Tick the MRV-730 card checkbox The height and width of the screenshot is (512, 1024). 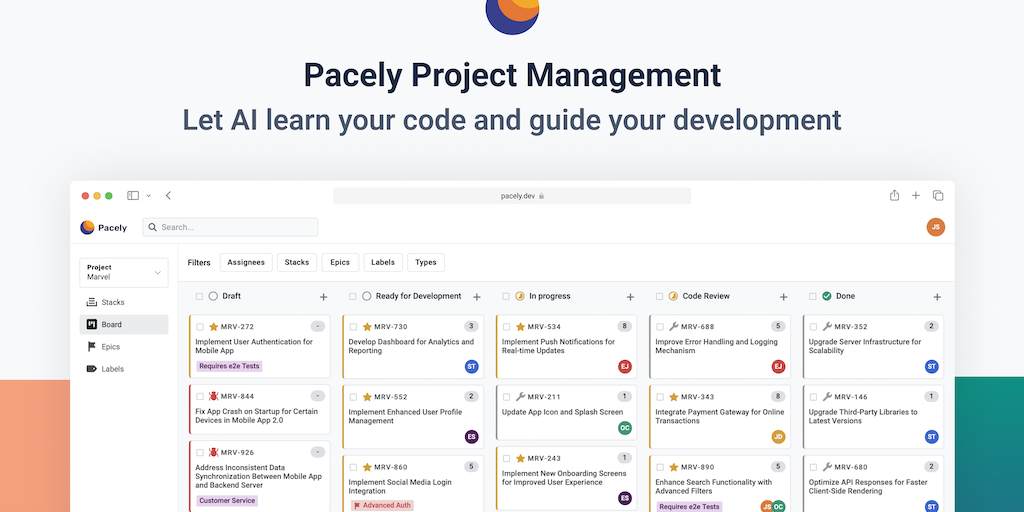[x=353, y=326]
